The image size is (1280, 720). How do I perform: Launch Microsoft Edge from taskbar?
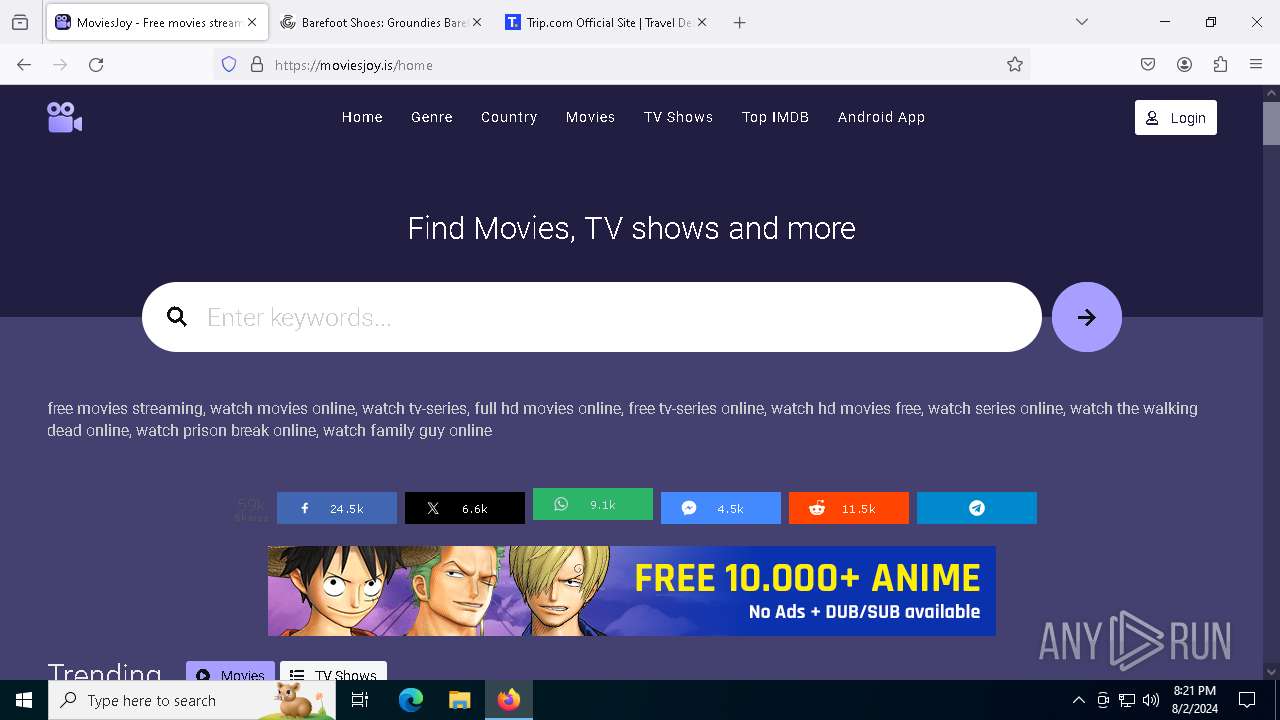tap(411, 700)
